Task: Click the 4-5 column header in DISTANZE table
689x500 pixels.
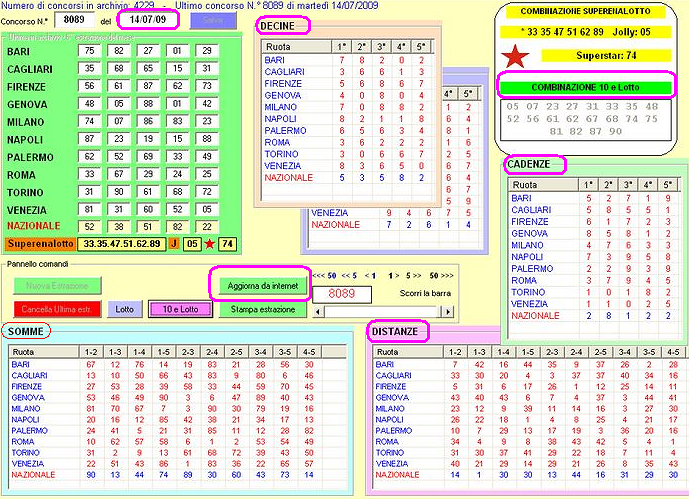Action: coord(673,352)
